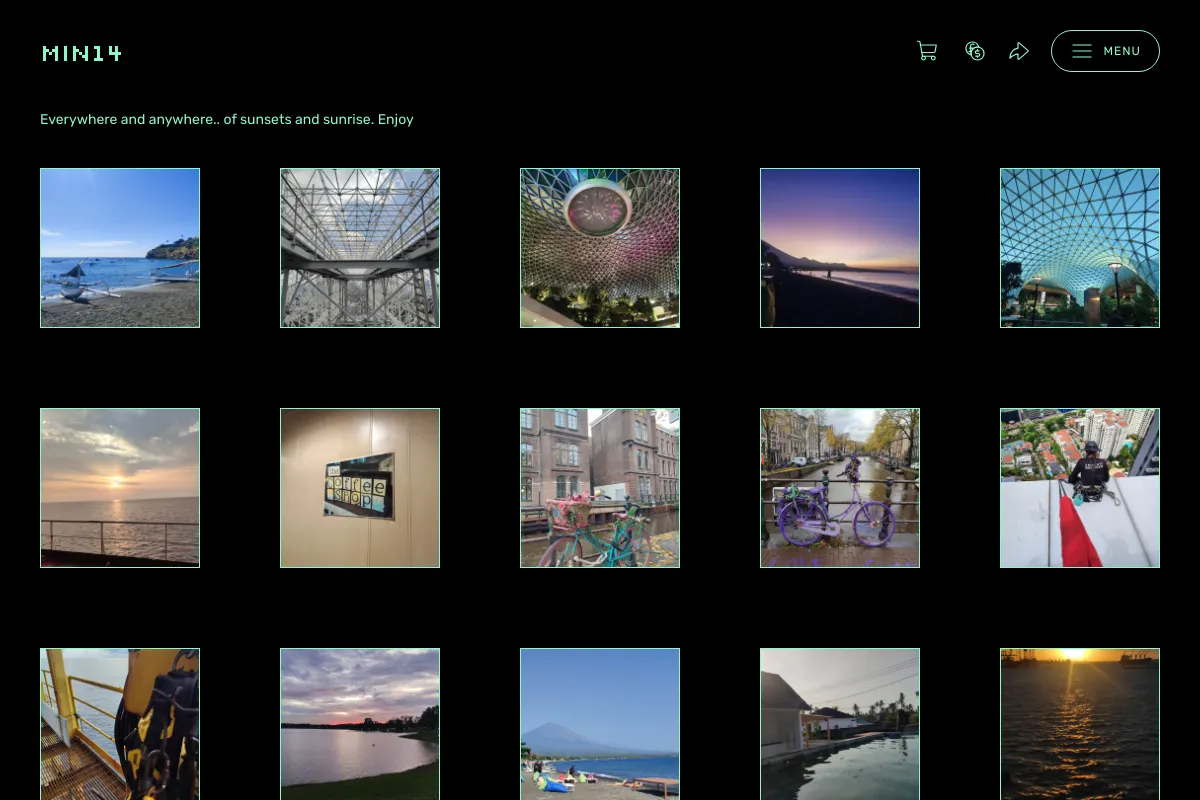The height and width of the screenshot is (800, 1200).
Task: Open the Coffee Shop sign photo
Action: [360, 488]
